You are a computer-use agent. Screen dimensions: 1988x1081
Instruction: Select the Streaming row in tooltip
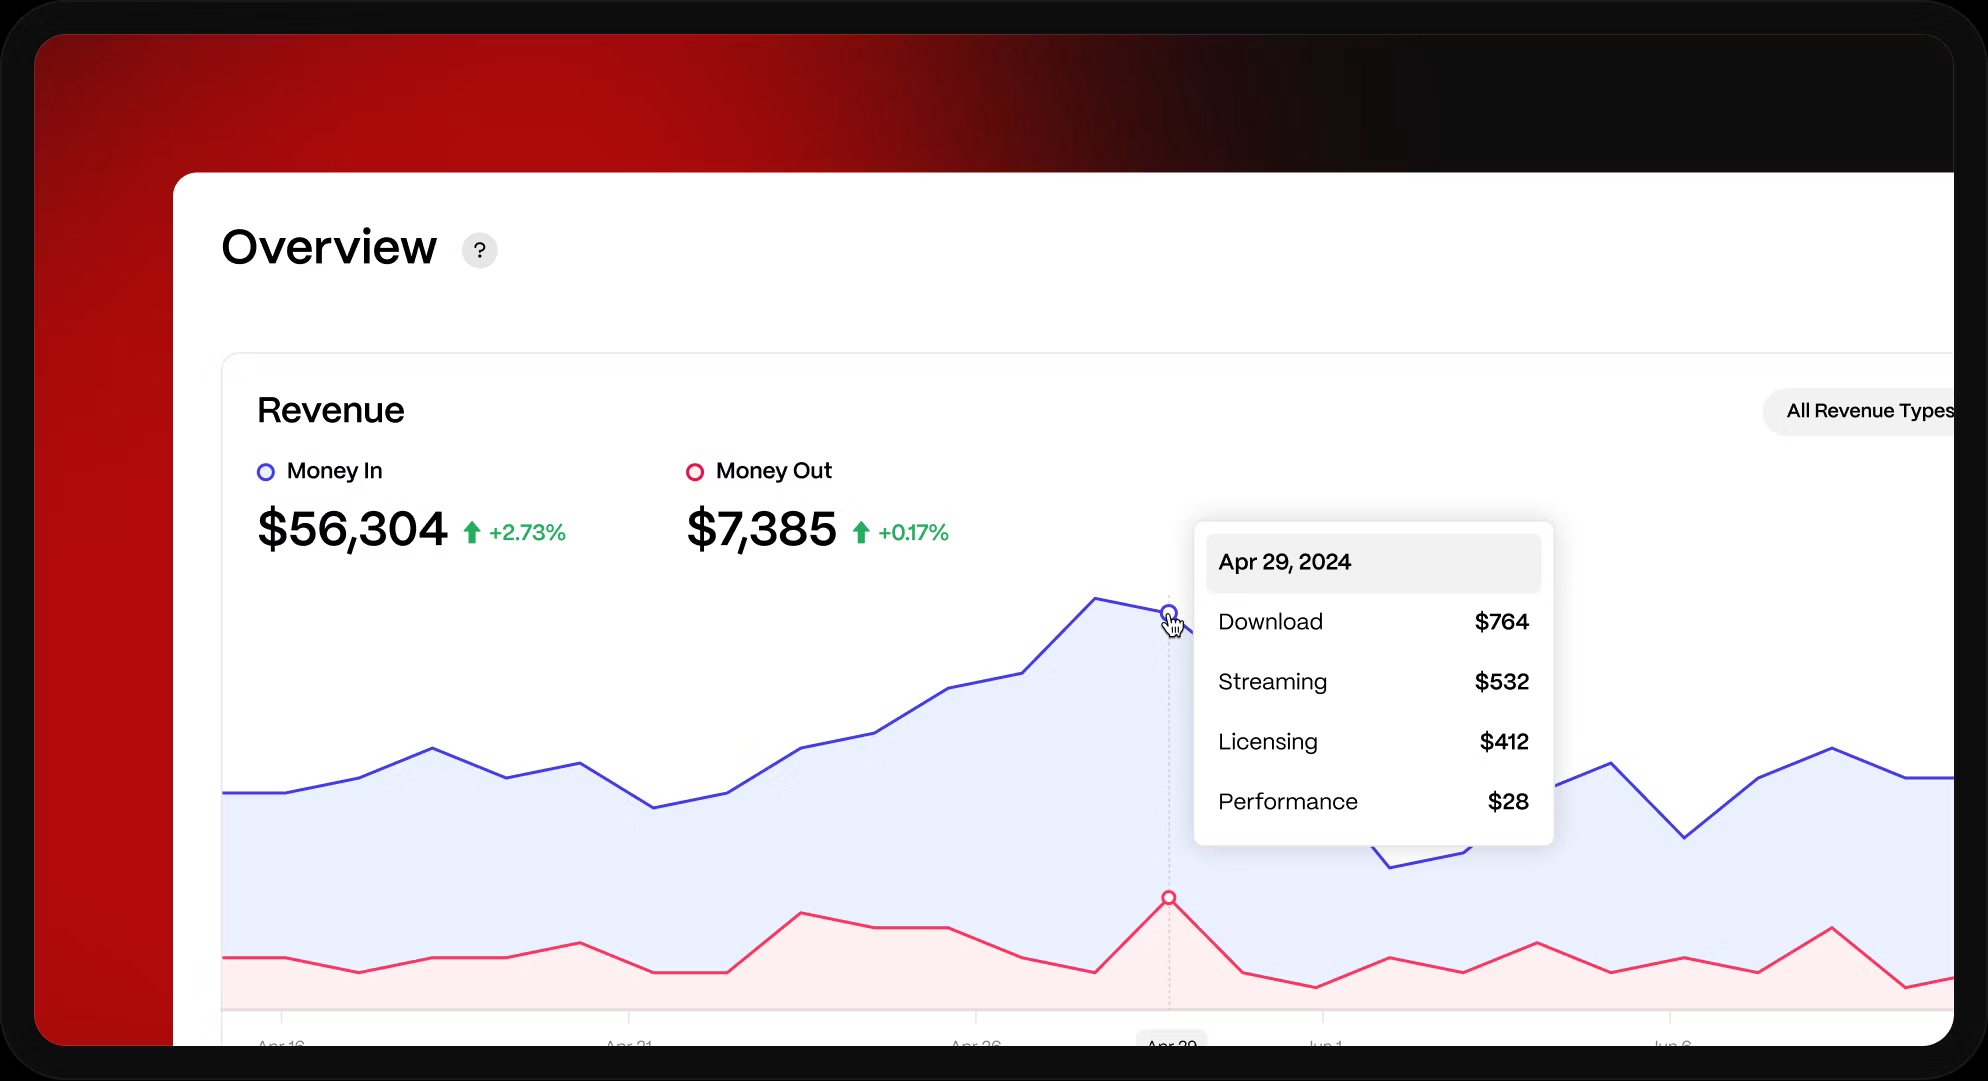pyautogui.click(x=1373, y=682)
